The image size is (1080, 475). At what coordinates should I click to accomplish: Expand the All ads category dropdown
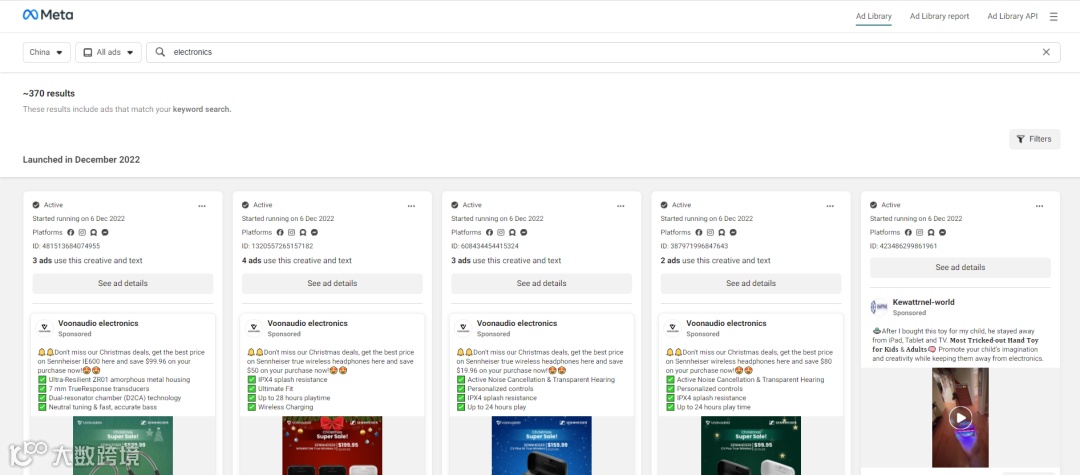[108, 52]
